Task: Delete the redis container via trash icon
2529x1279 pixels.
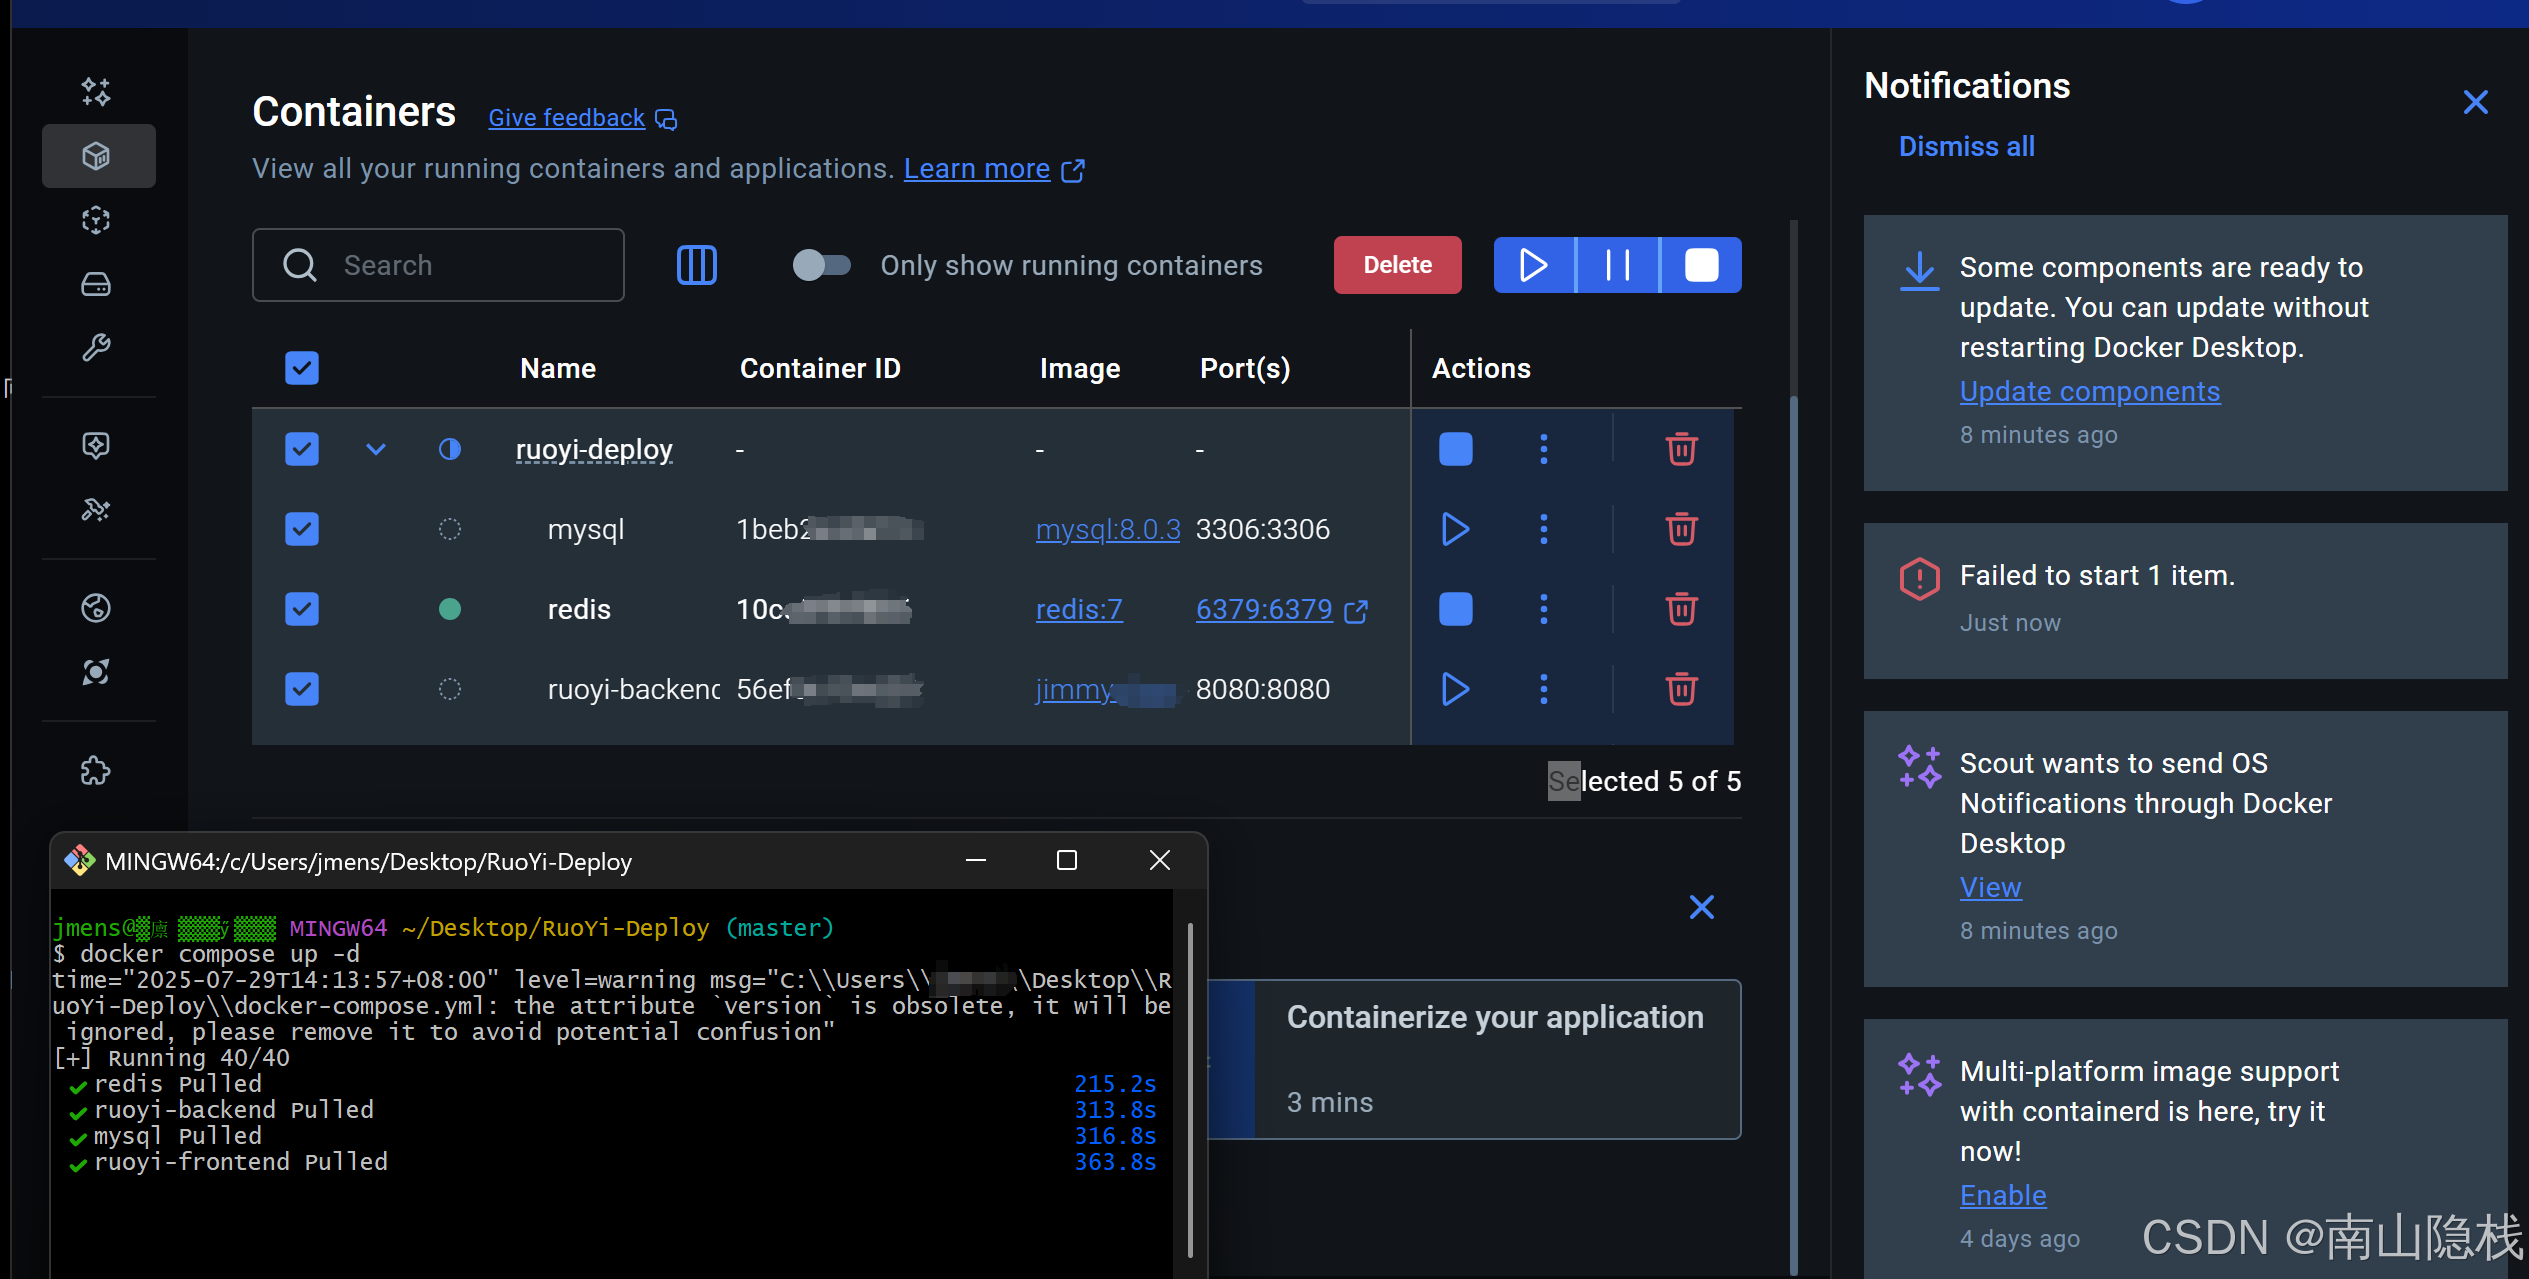Action: click(x=1682, y=609)
